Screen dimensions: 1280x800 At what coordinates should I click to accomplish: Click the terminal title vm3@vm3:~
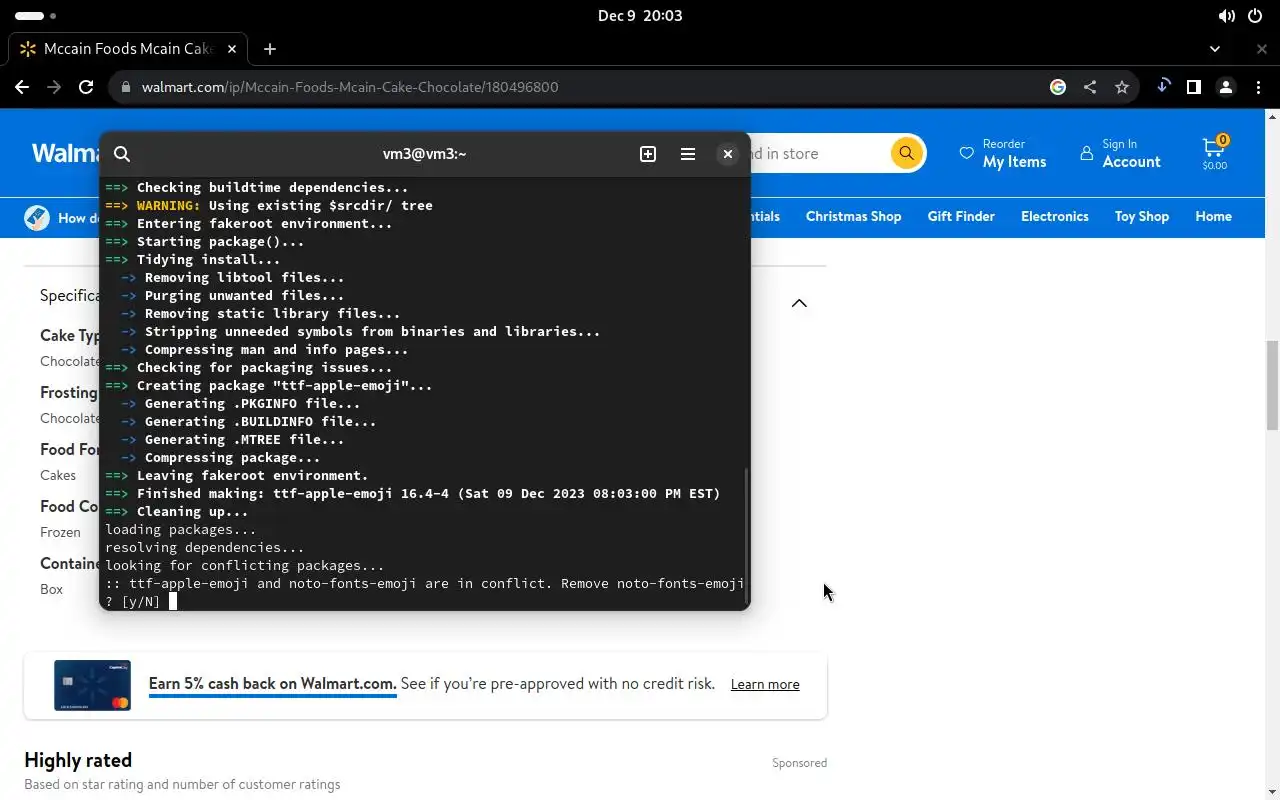tap(425, 154)
